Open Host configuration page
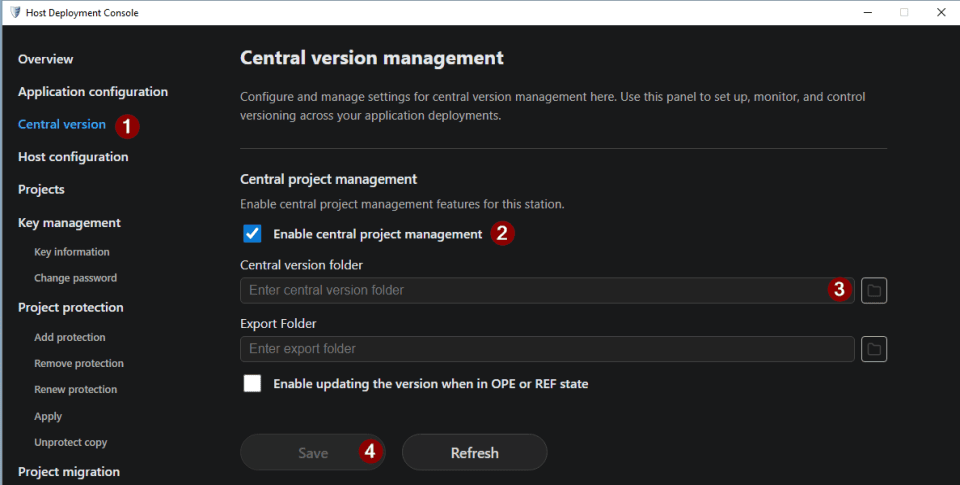 point(73,157)
